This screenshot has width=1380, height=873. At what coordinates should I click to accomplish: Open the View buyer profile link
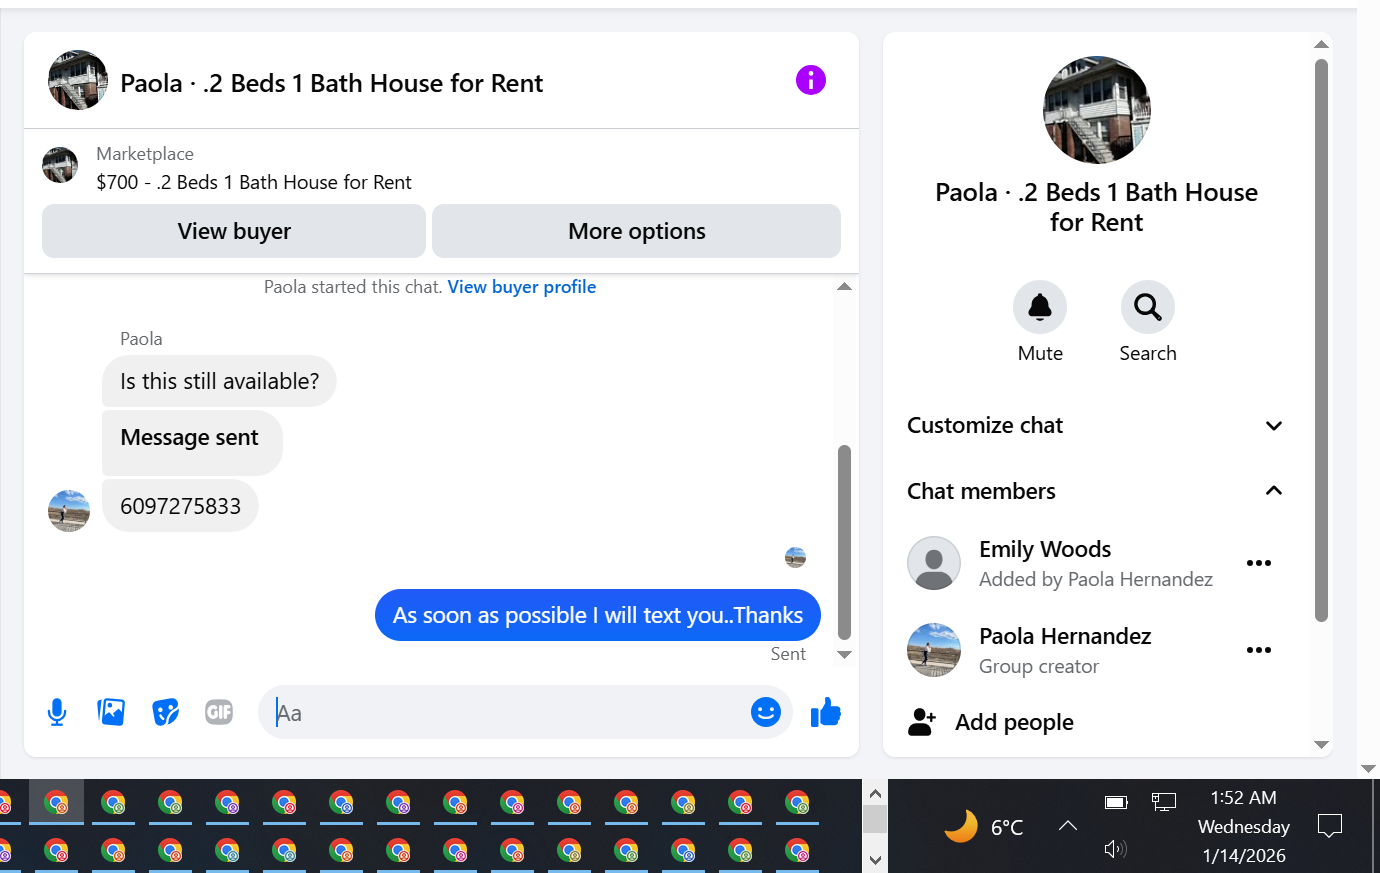click(x=522, y=287)
